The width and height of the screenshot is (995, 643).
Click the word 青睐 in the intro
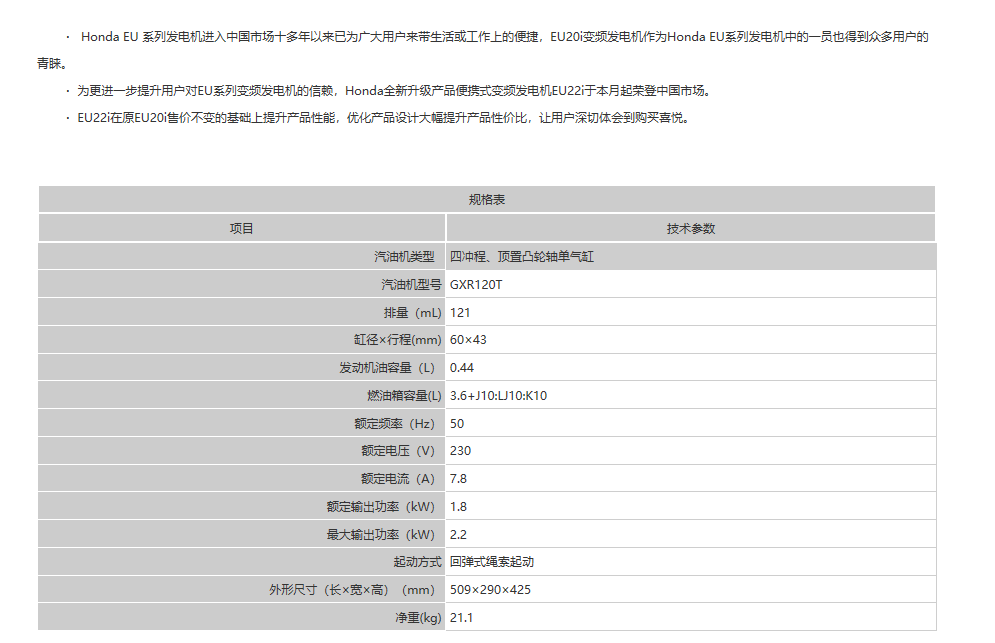coord(49,63)
